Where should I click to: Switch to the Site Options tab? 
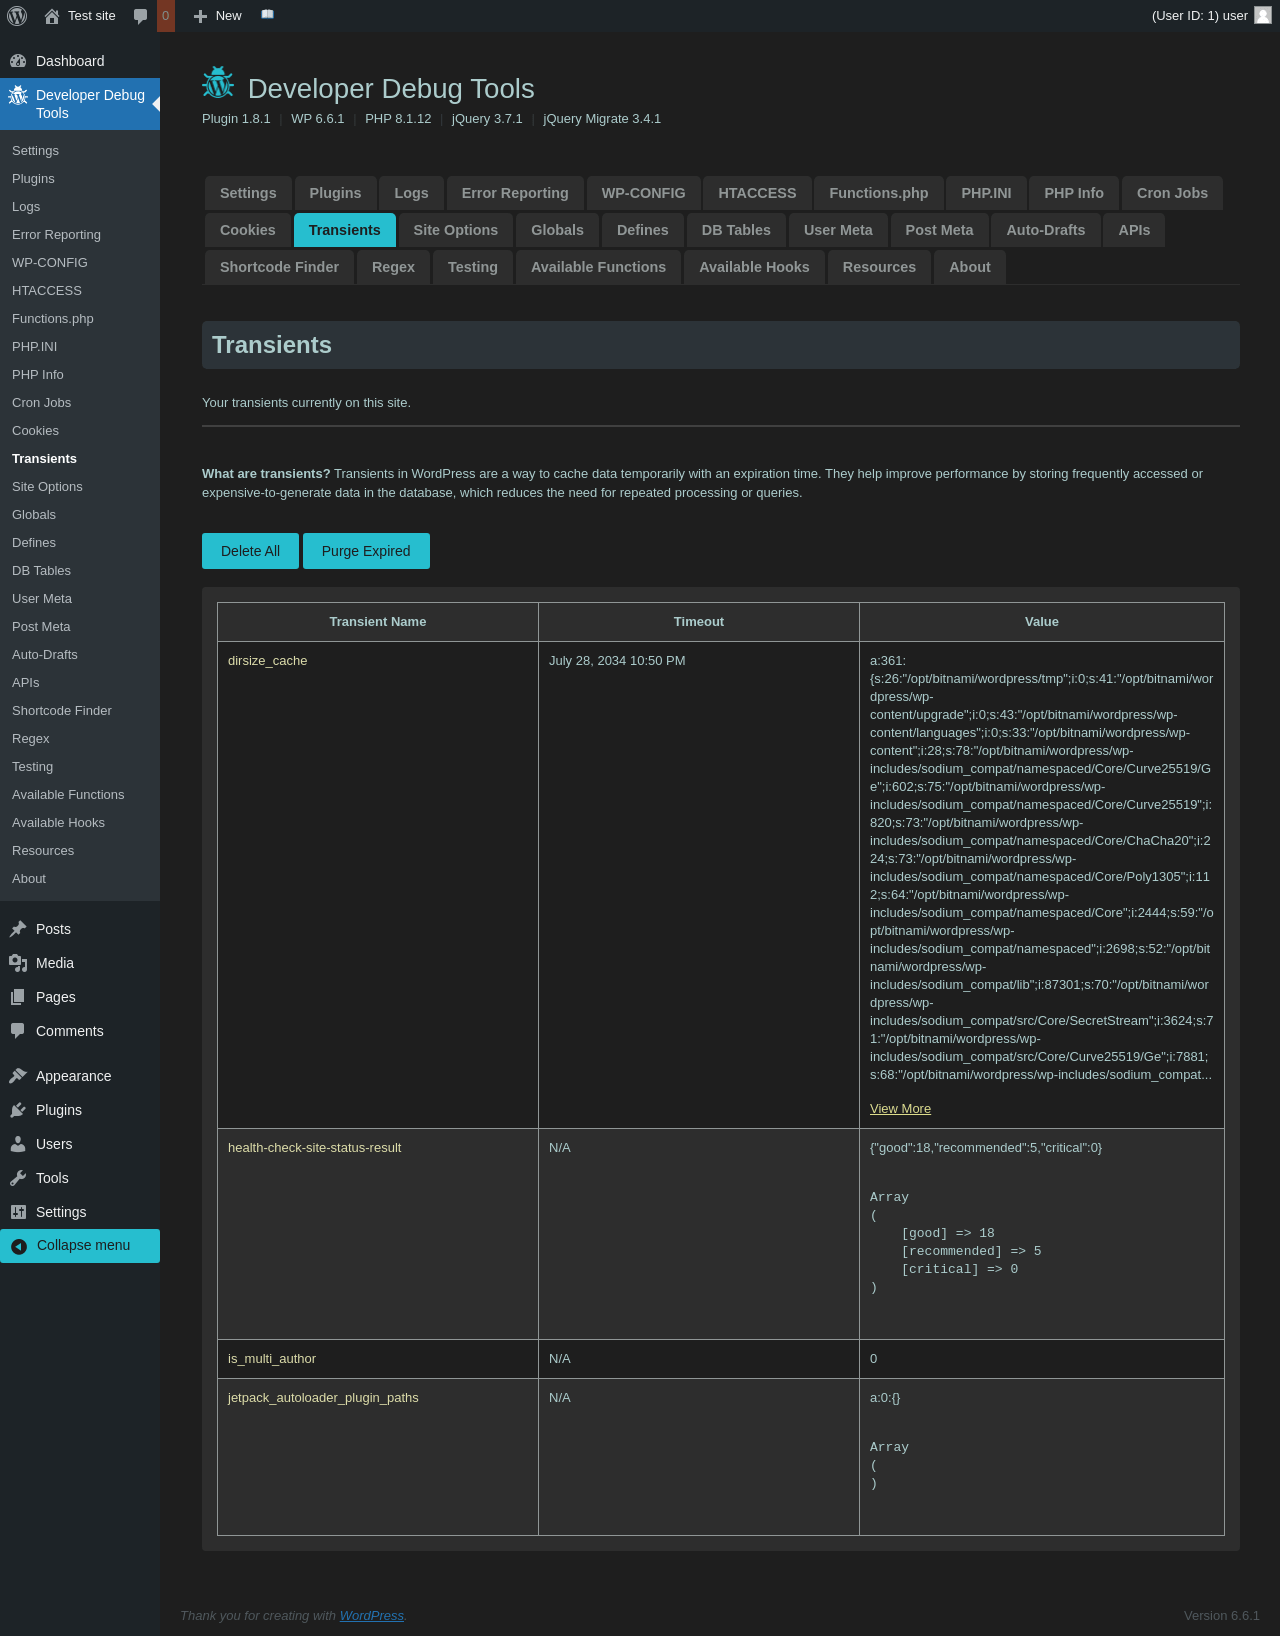click(x=455, y=230)
